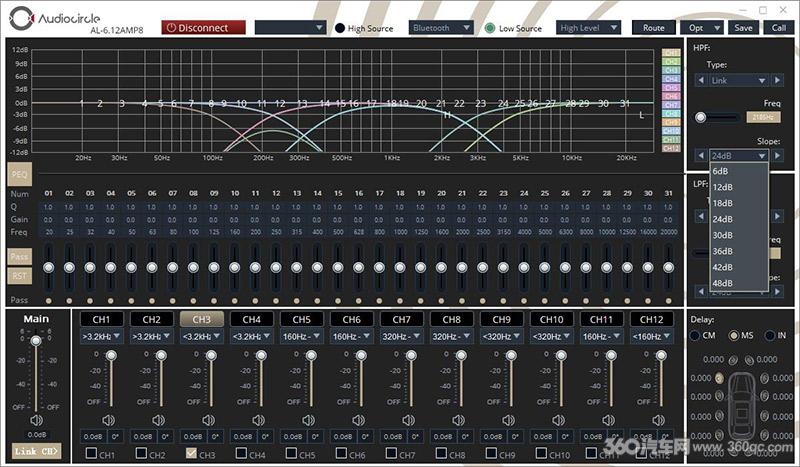800x467 pixels.
Task: Click the Link CH> button
Action: point(36,451)
